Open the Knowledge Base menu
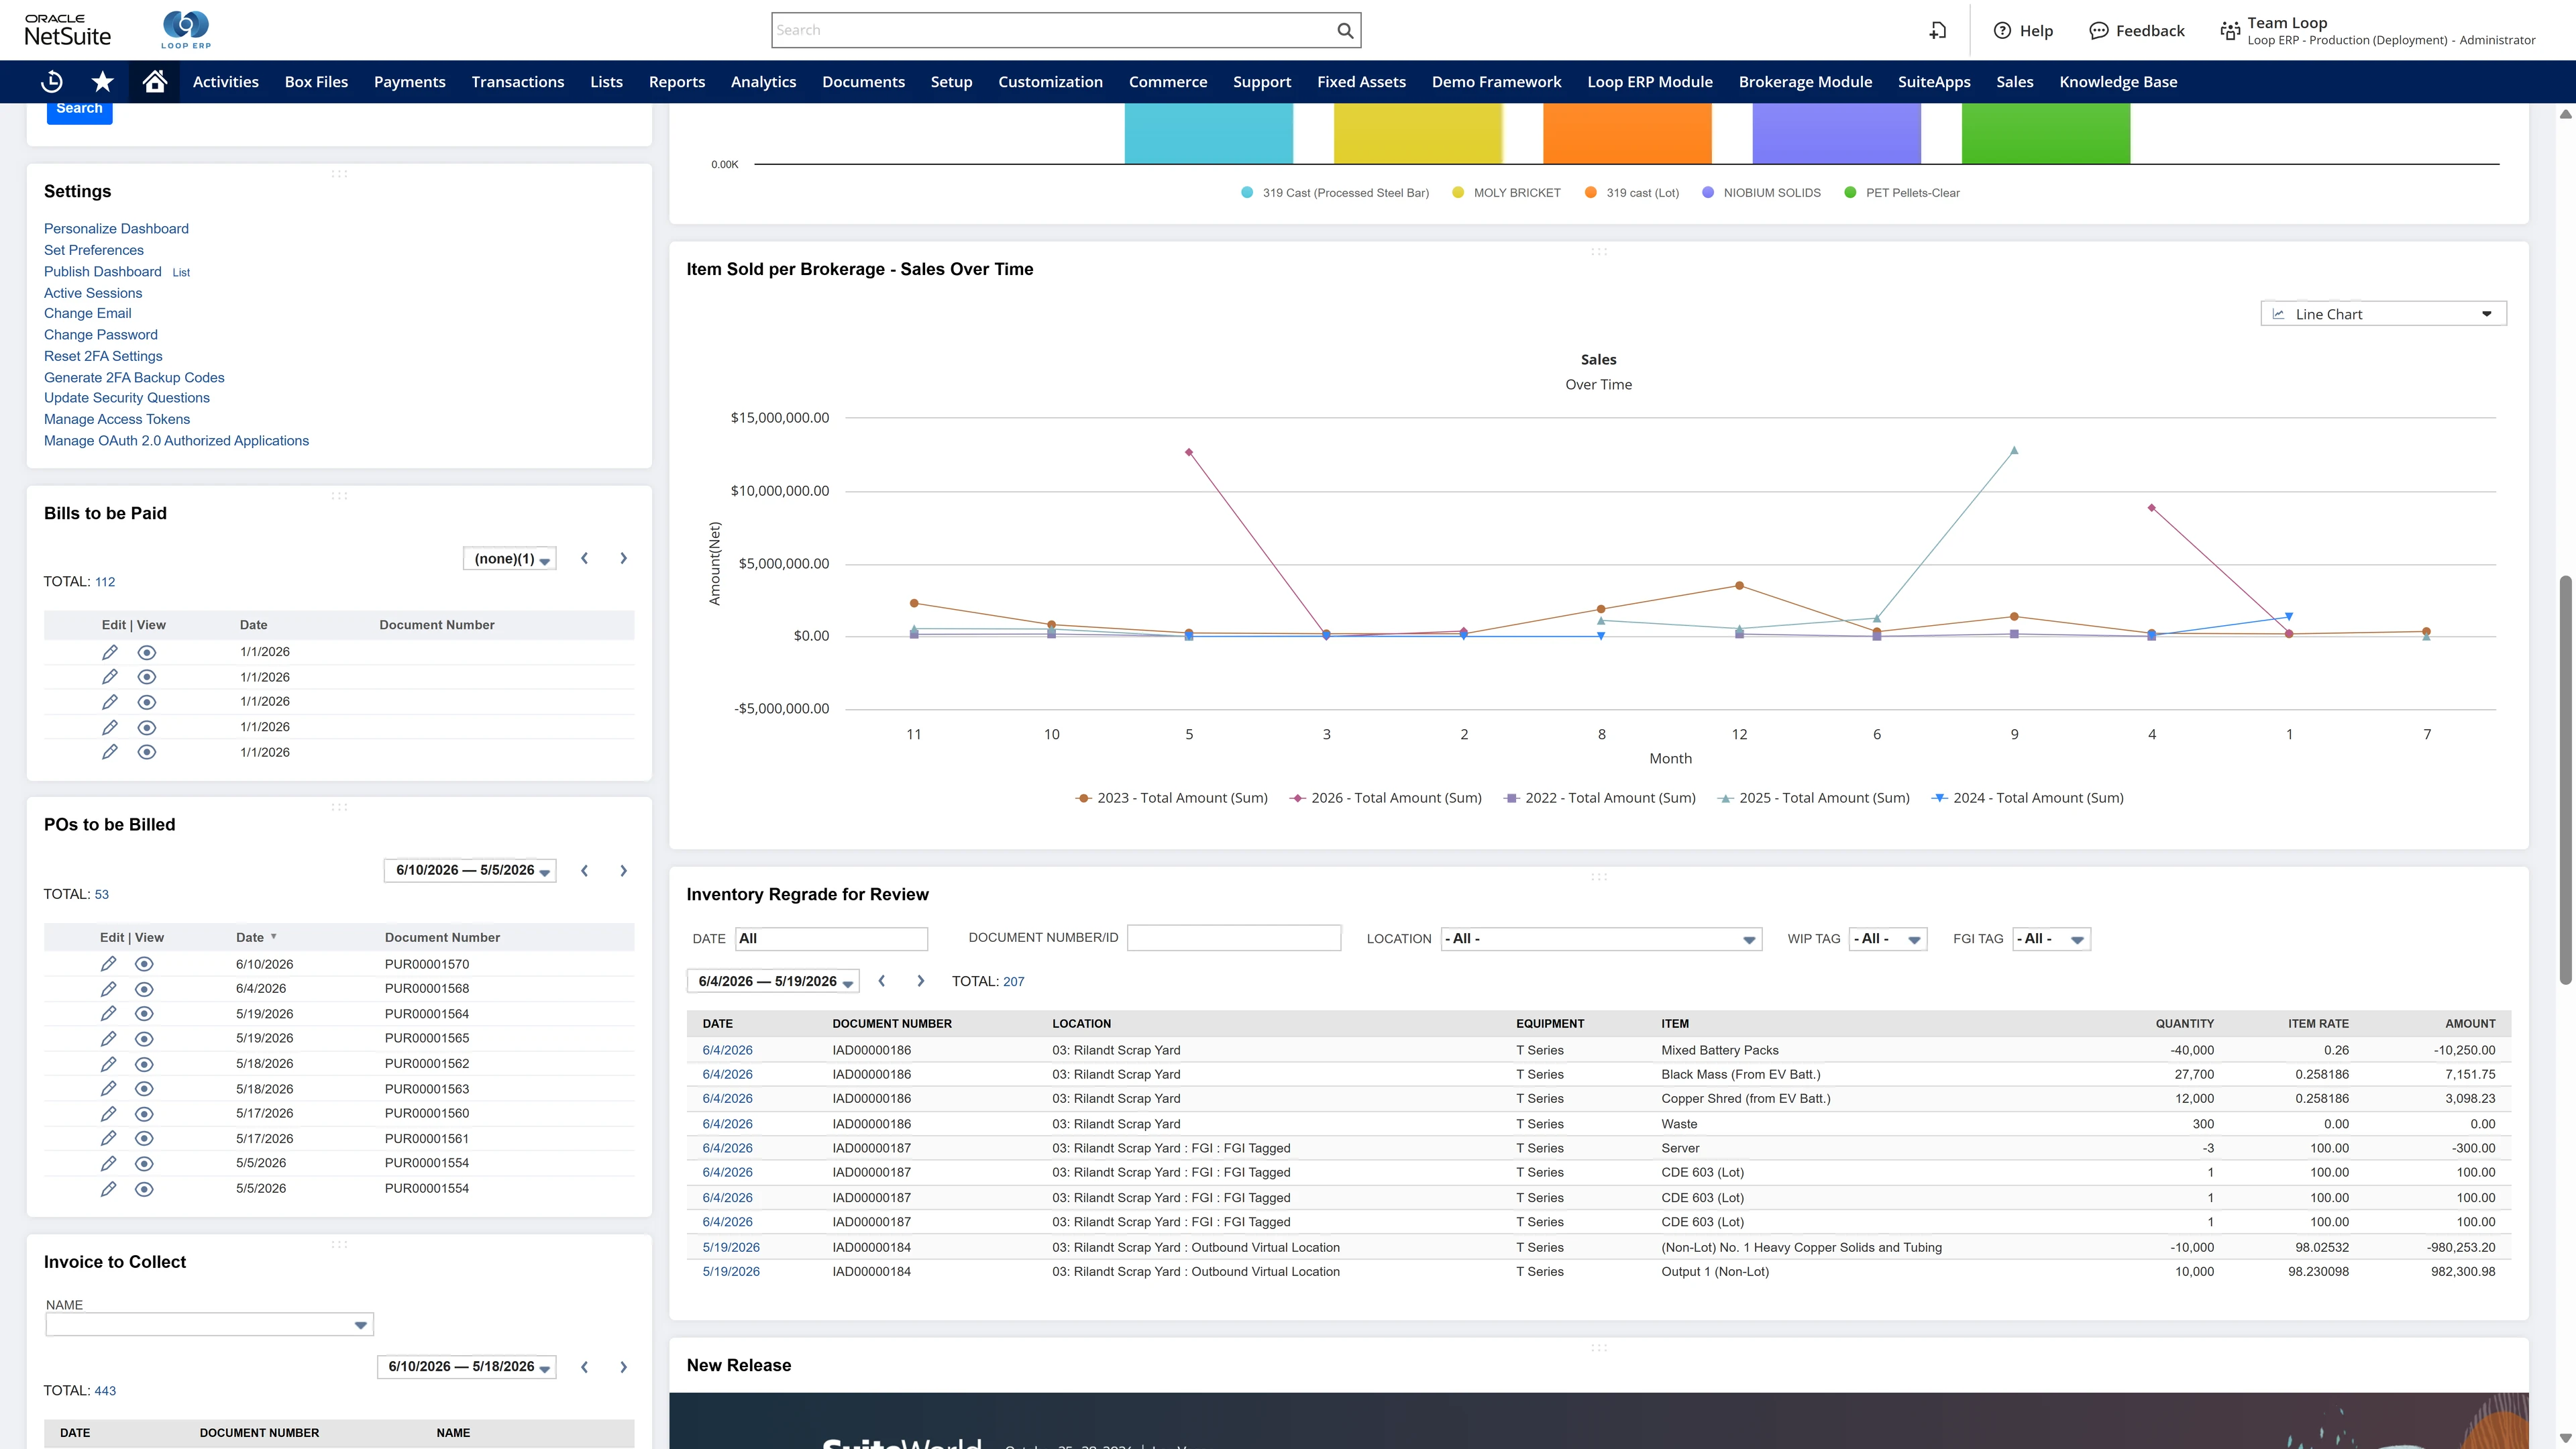2576x1449 pixels. click(x=2118, y=82)
